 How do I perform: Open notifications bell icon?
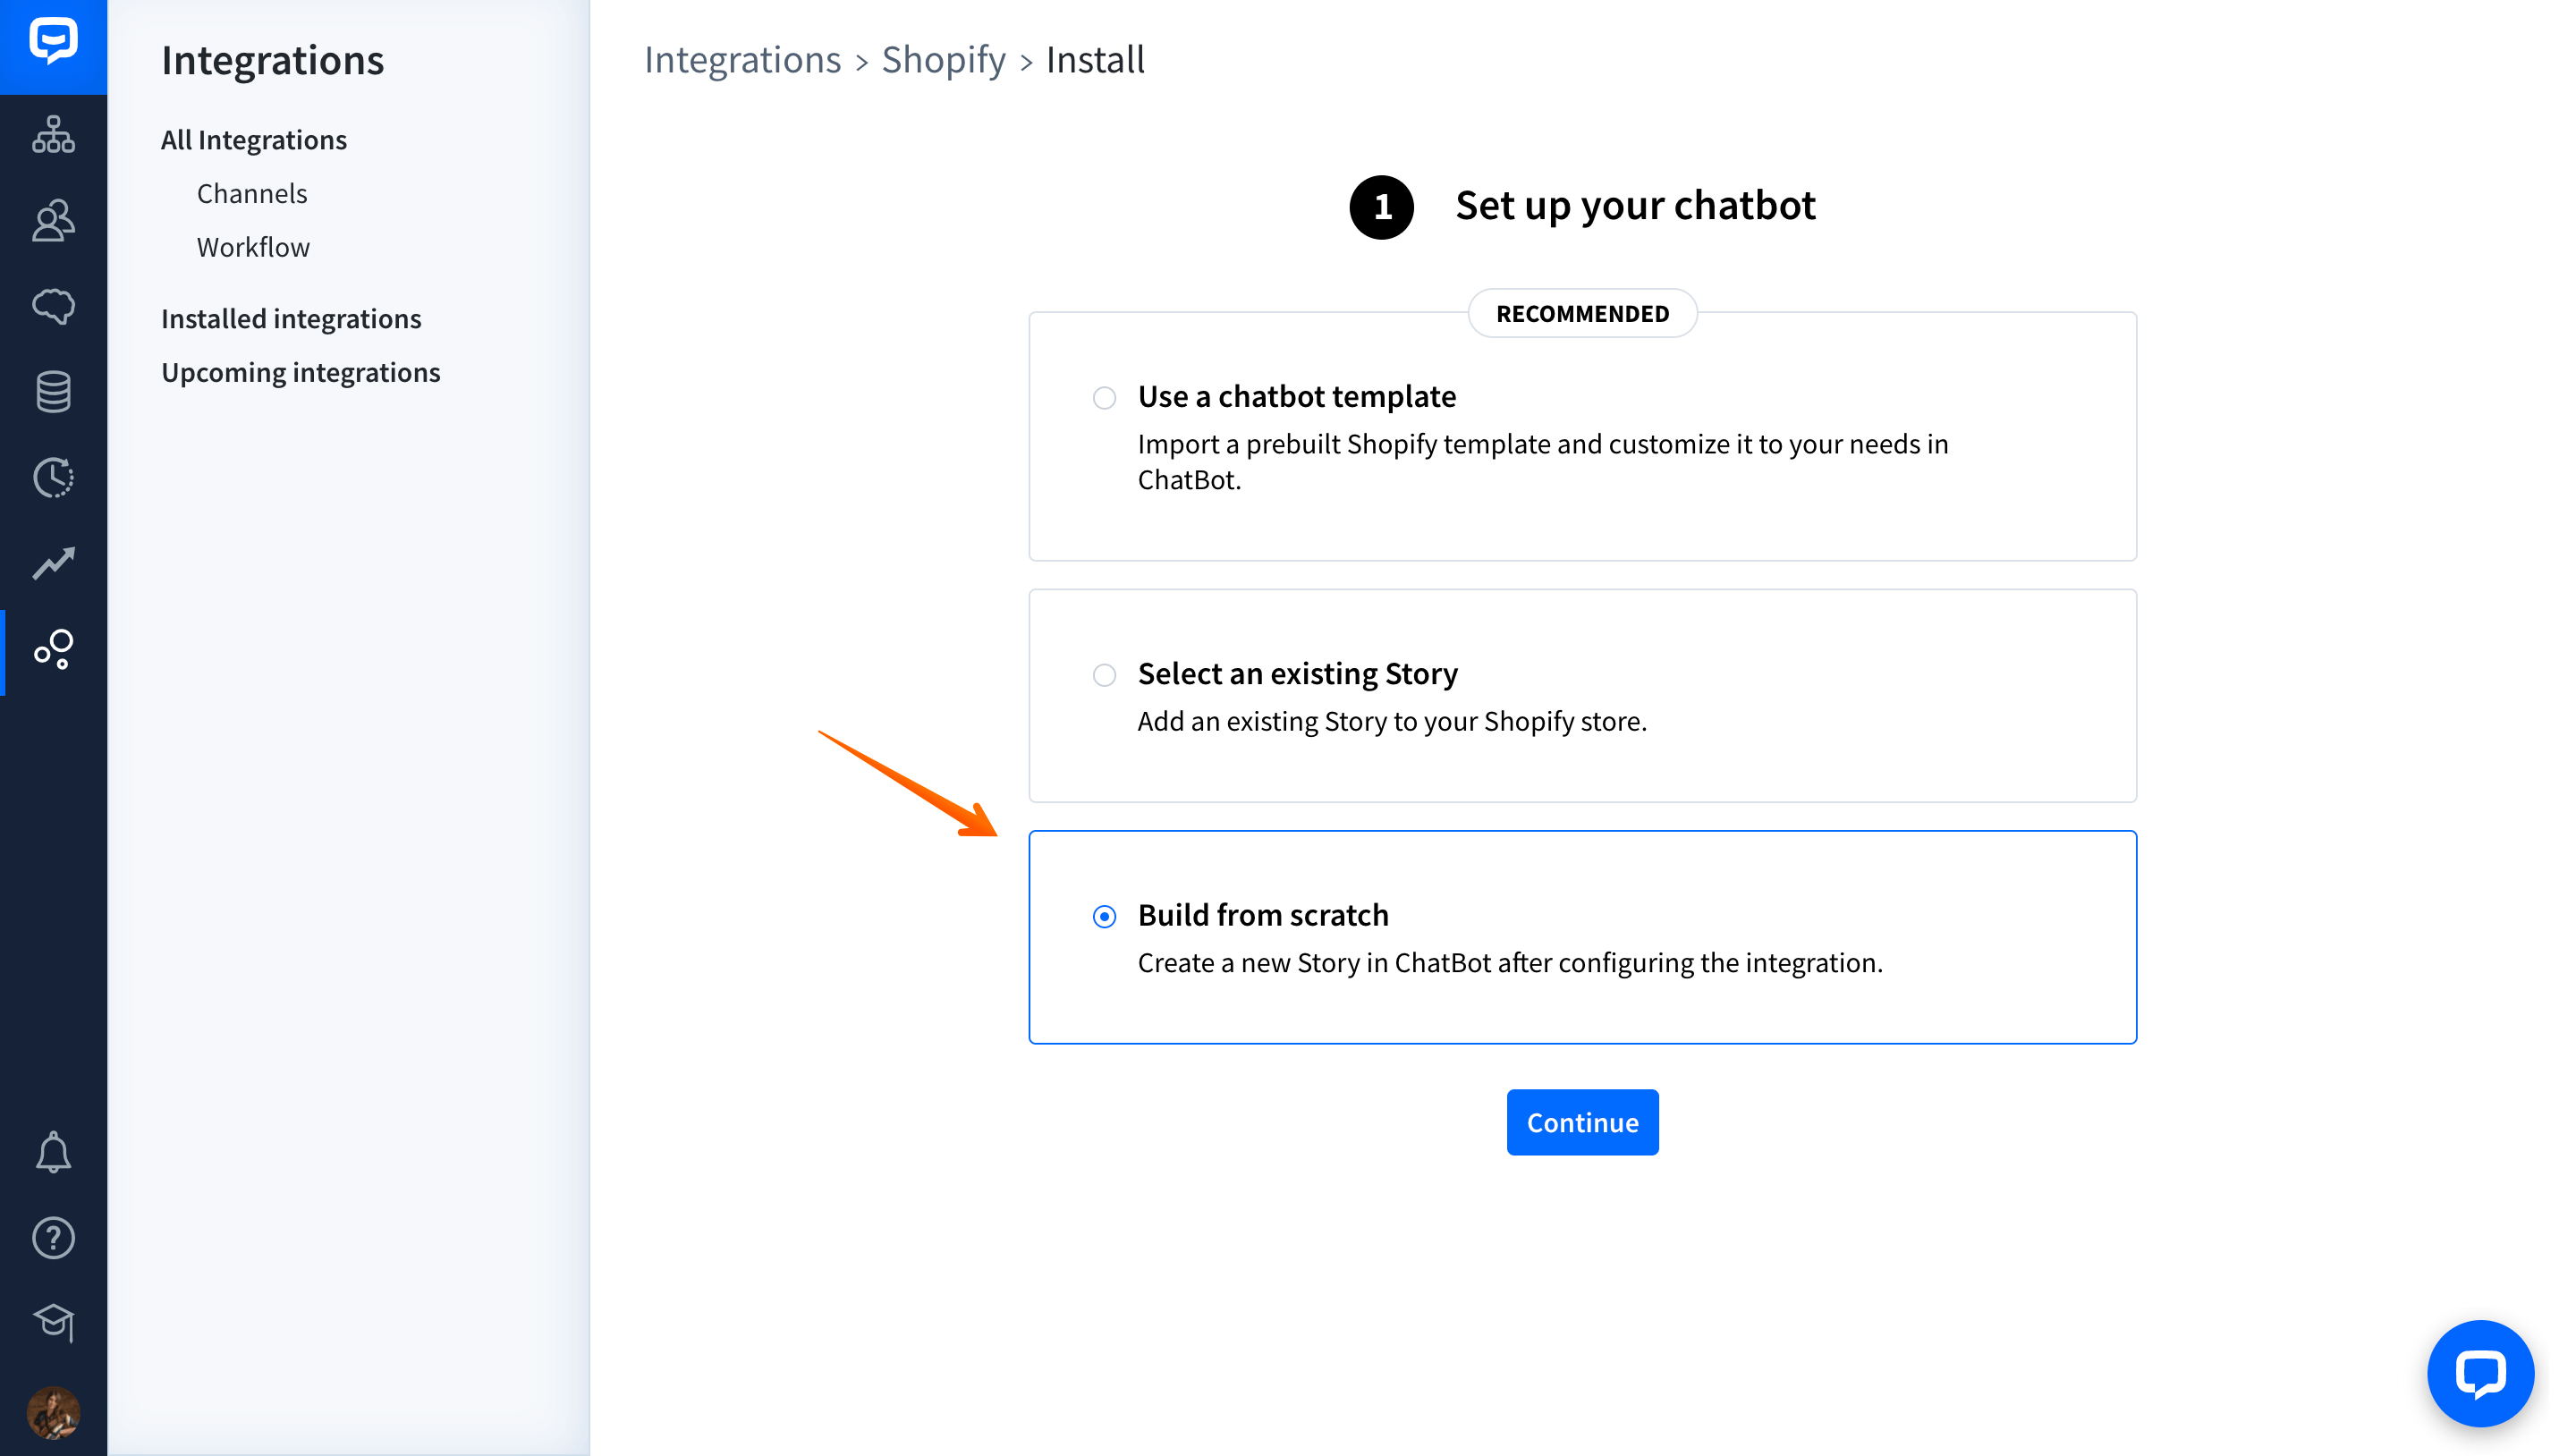click(x=53, y=1152)
